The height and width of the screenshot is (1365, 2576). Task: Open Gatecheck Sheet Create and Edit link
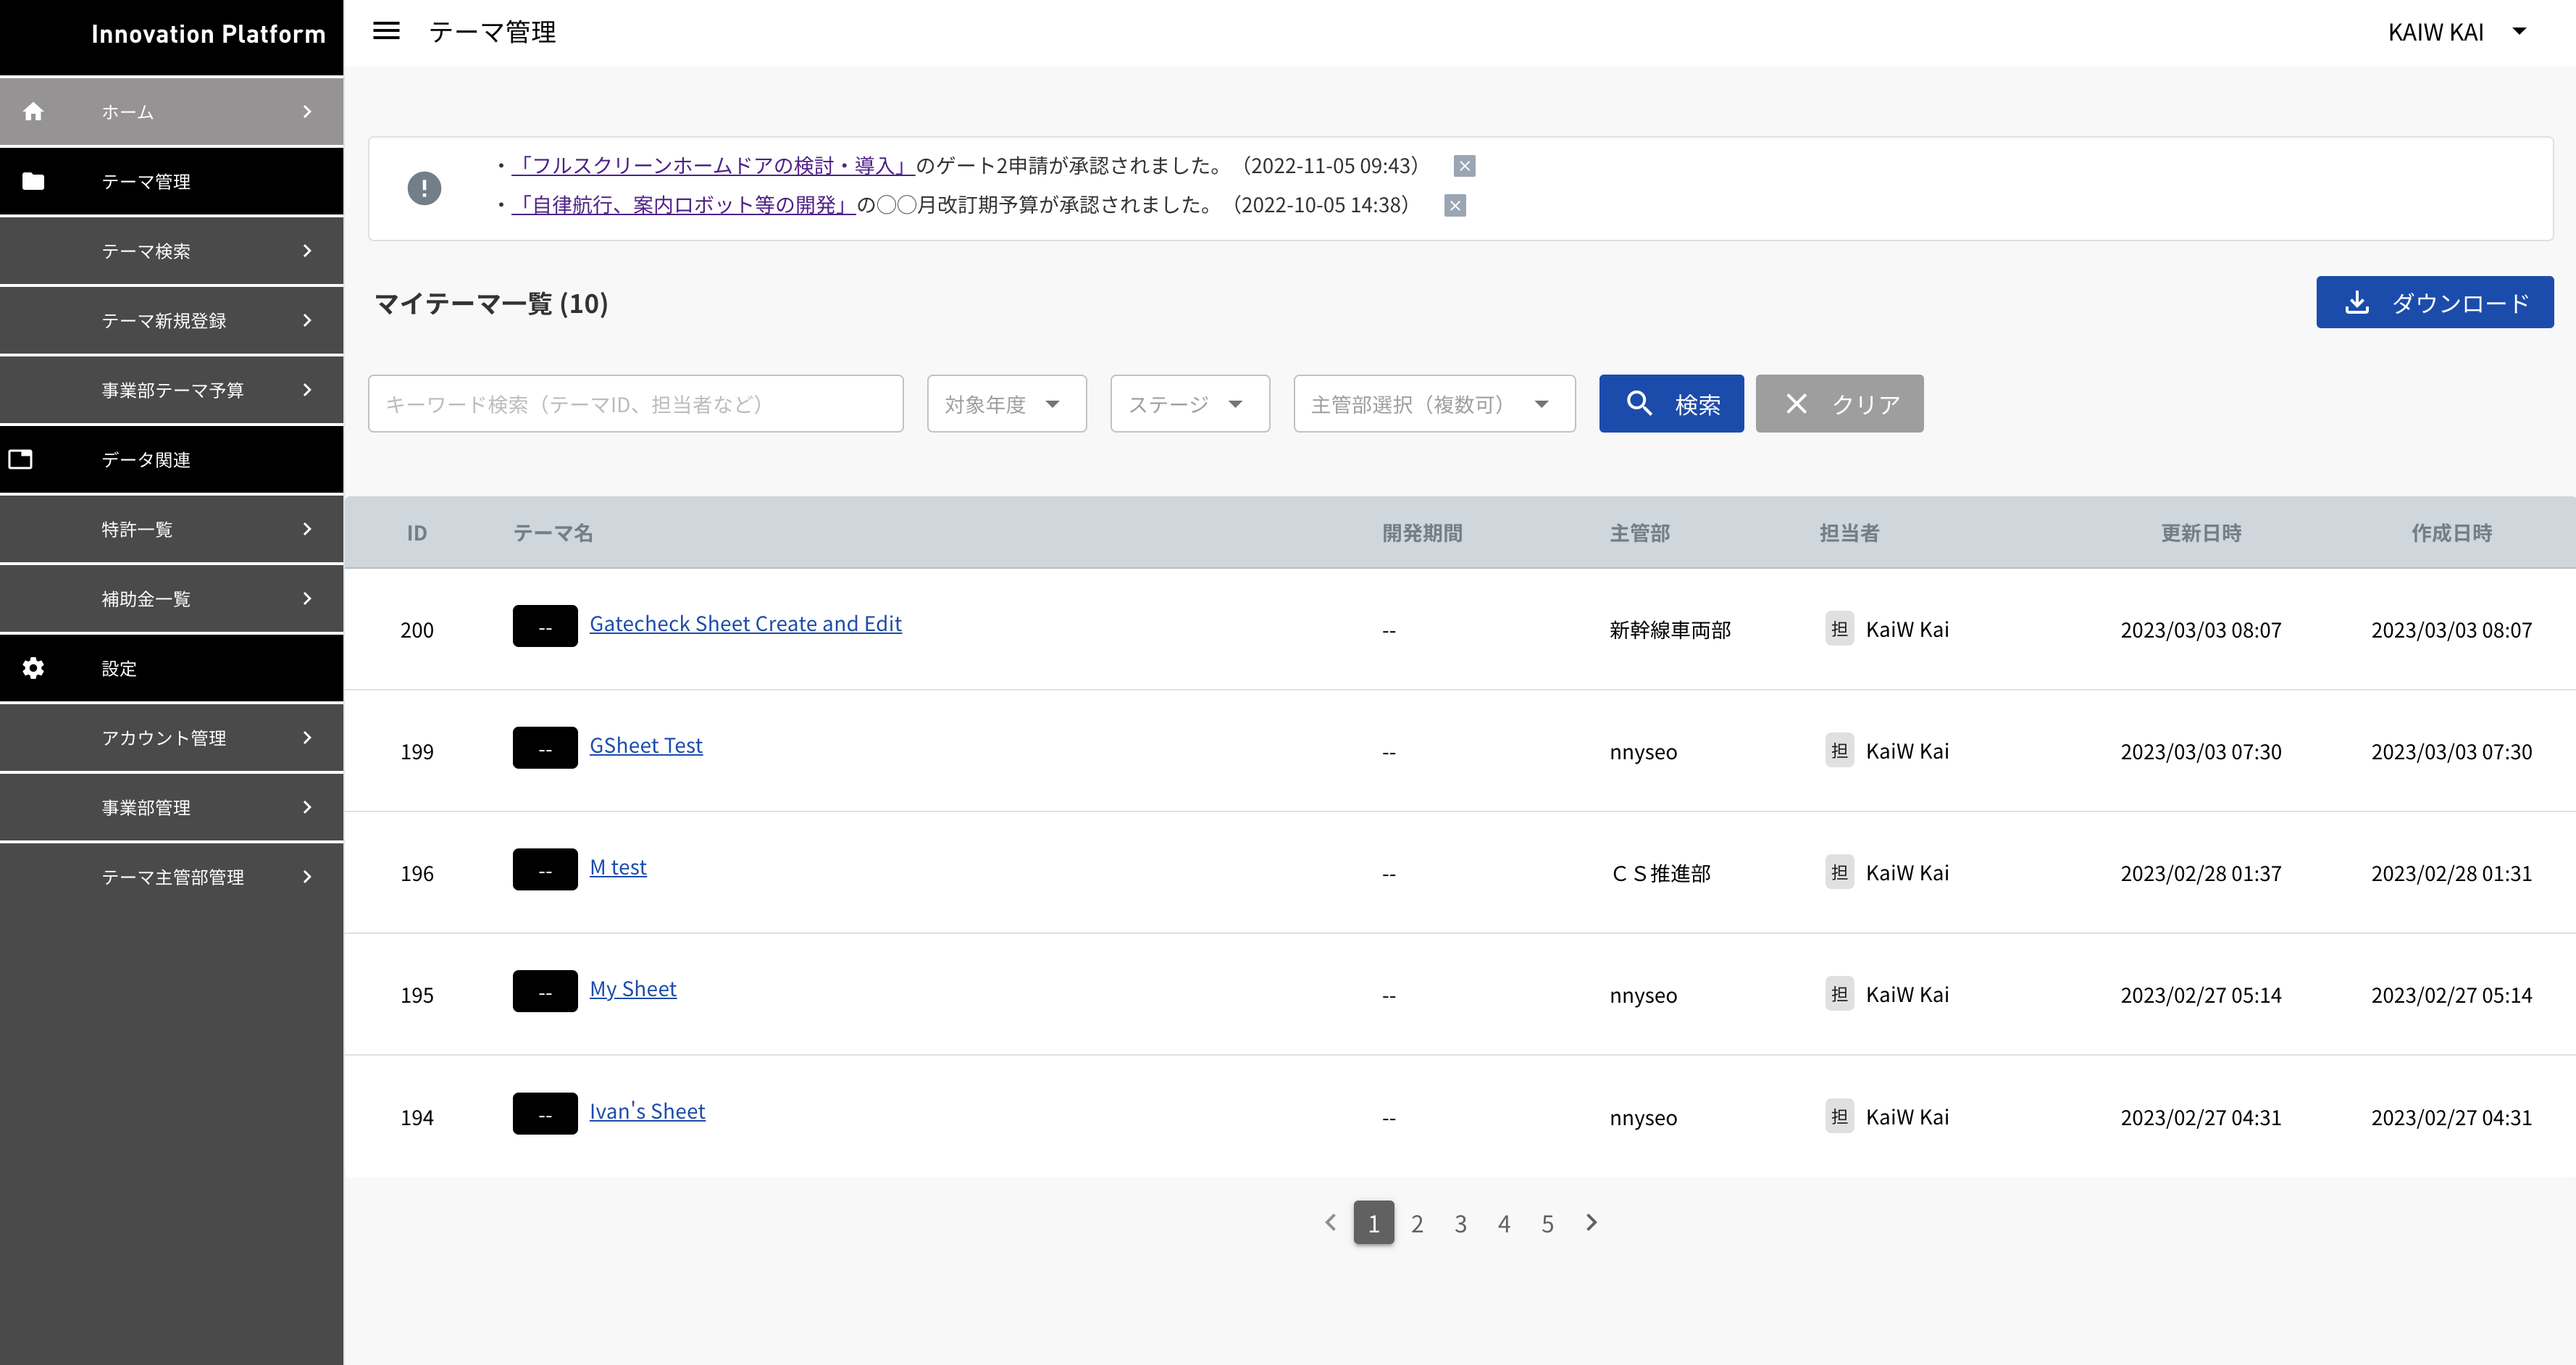(x=745, y=623)
